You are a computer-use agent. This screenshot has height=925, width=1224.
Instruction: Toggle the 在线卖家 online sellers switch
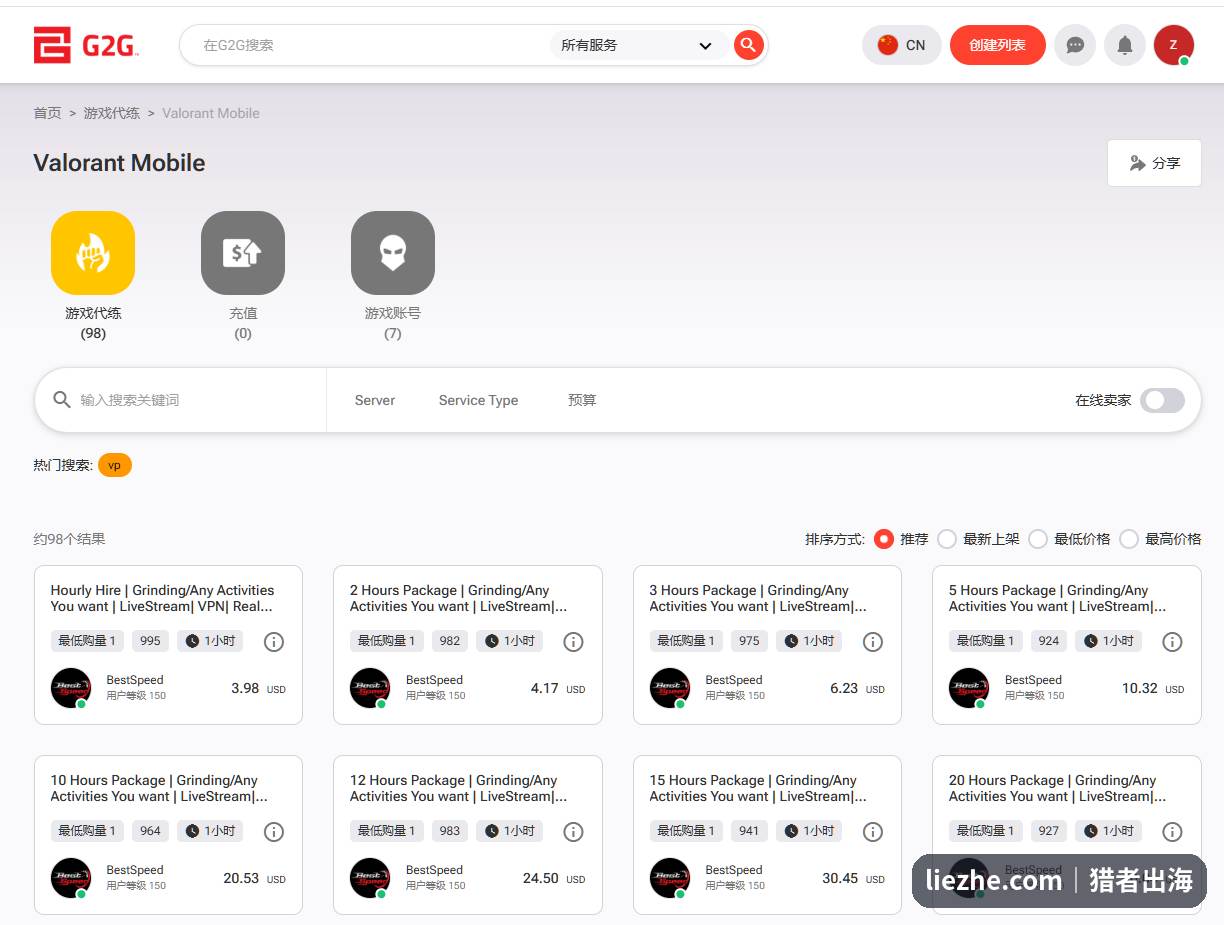tap(1163, 400)
